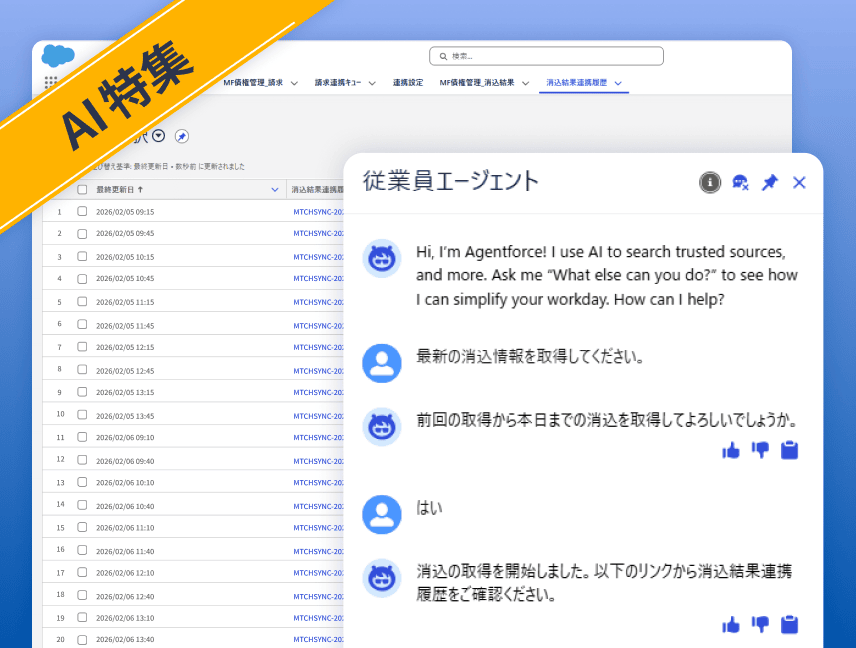Thumbs up the 前回の取得から confirmation reply
This screenshot has width=856, height=648.
point(731,450)
